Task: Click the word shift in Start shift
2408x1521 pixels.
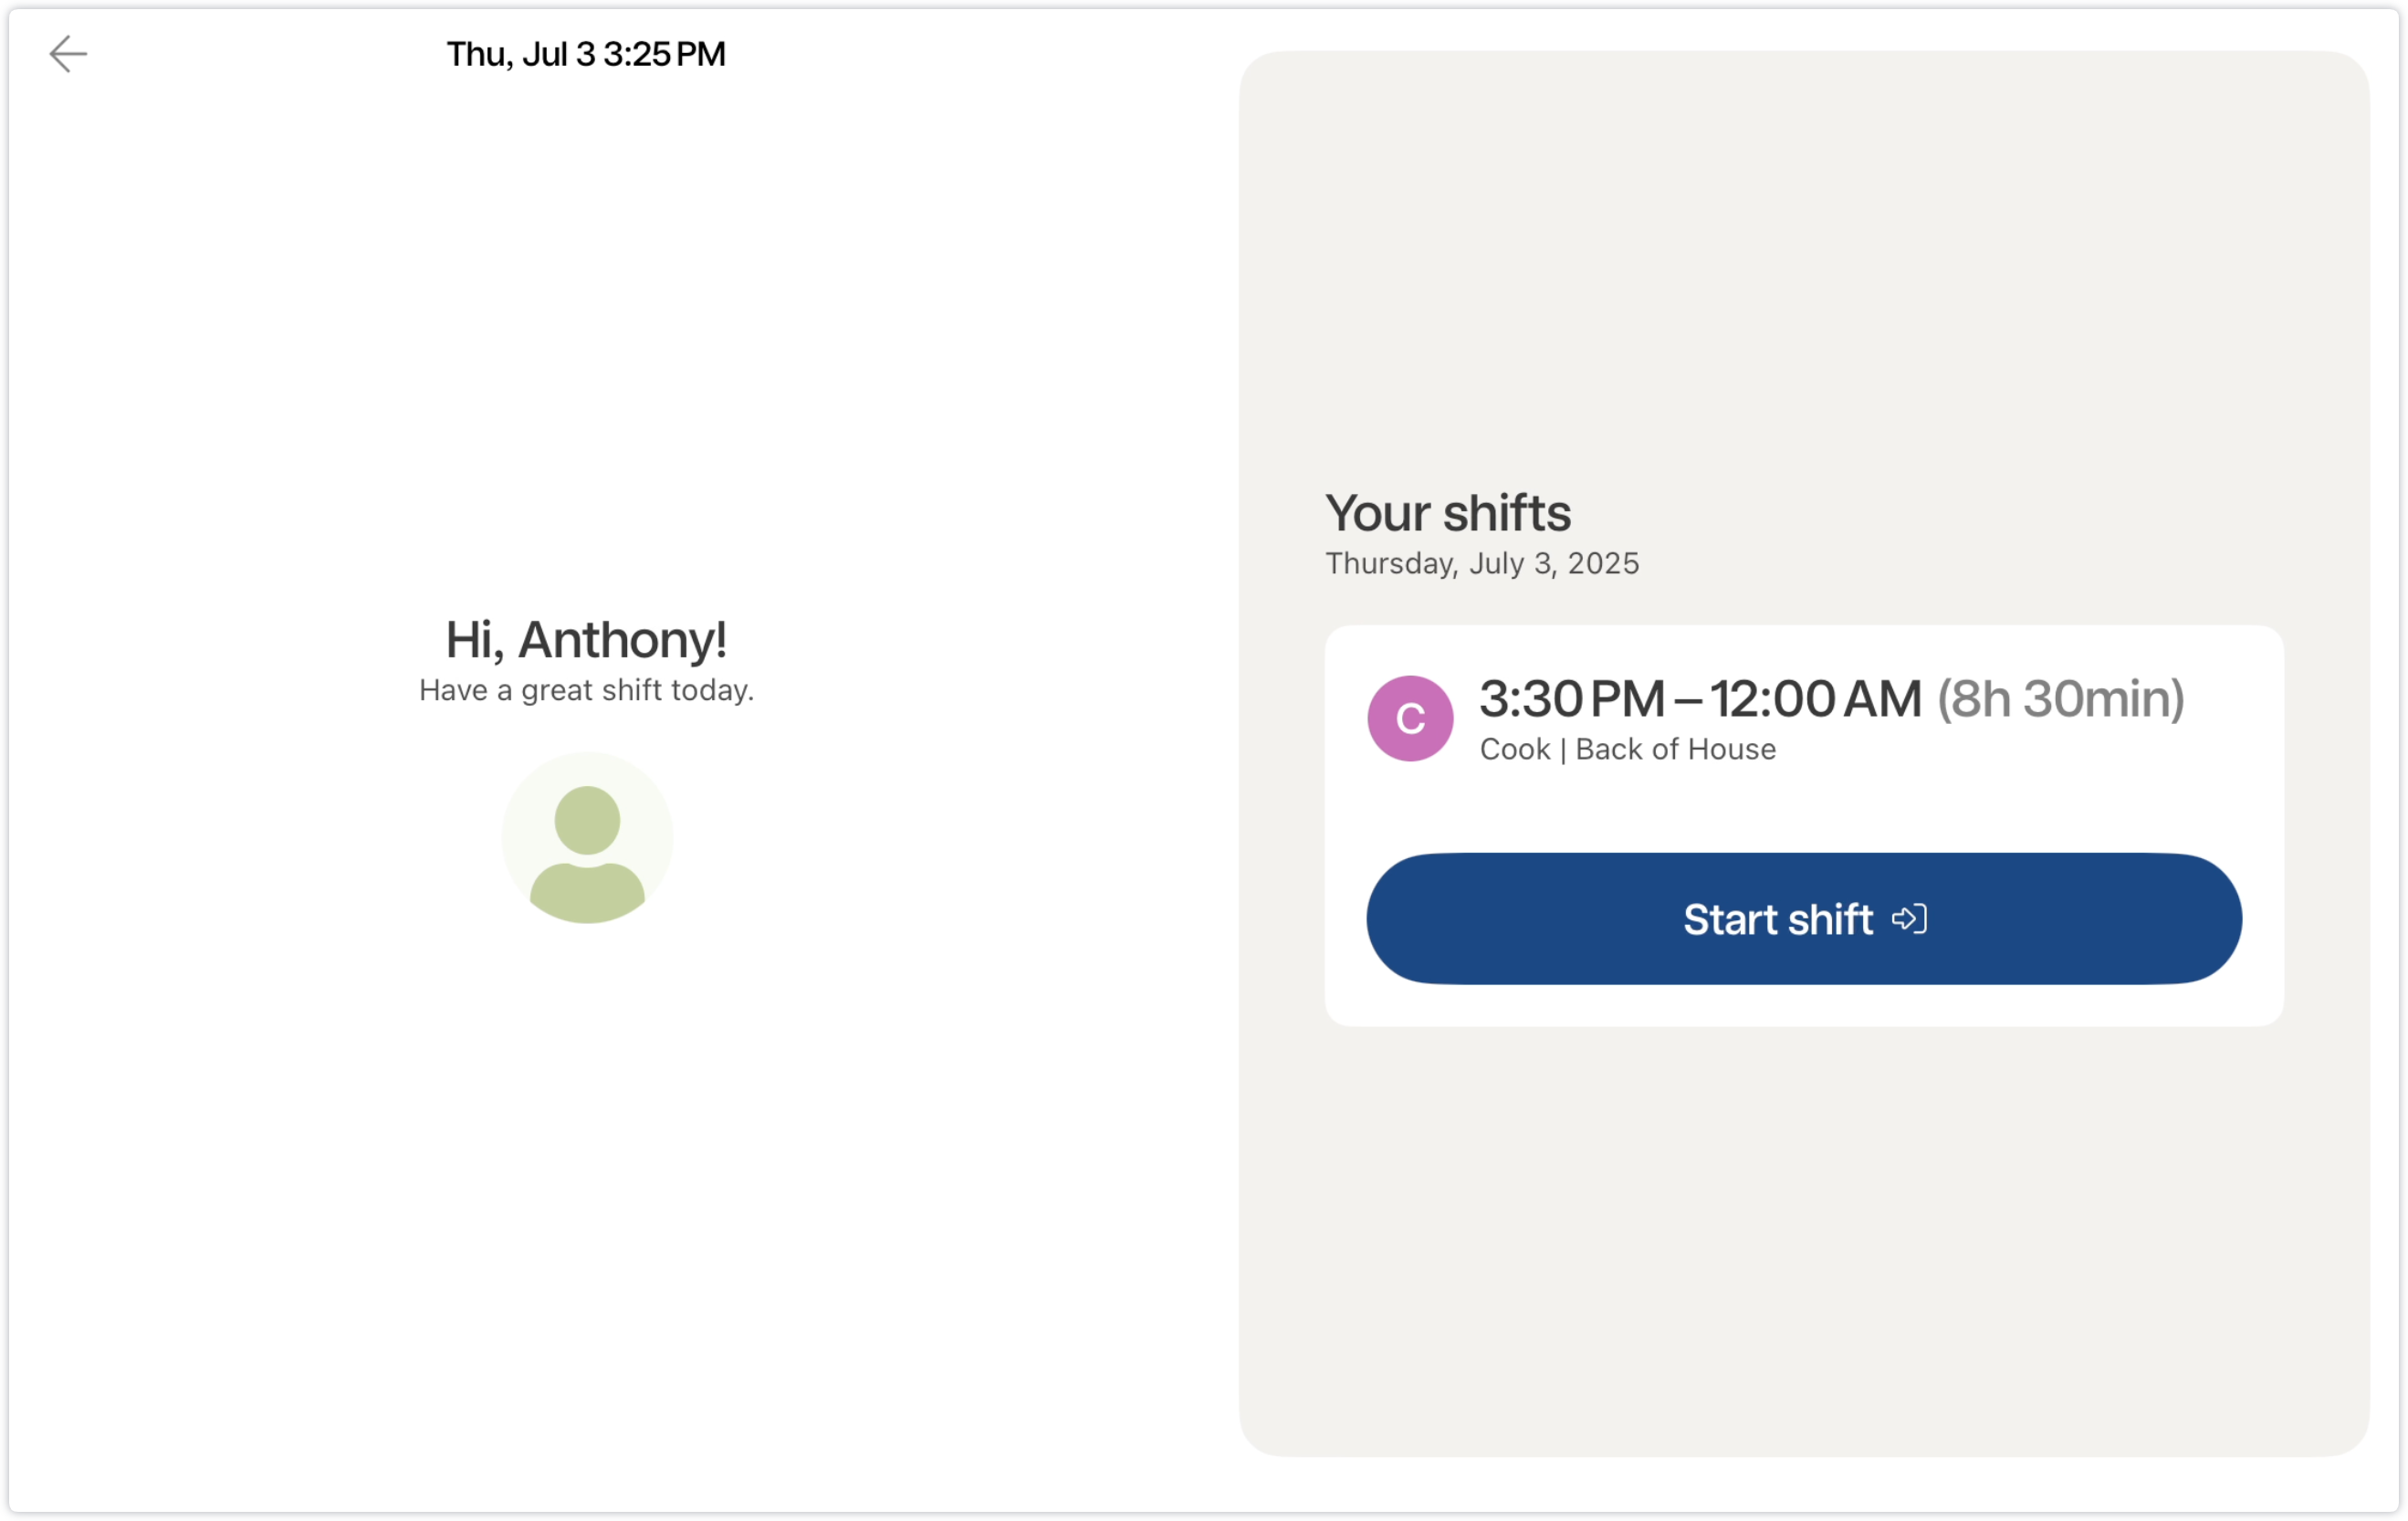Action: [1830, 919]
